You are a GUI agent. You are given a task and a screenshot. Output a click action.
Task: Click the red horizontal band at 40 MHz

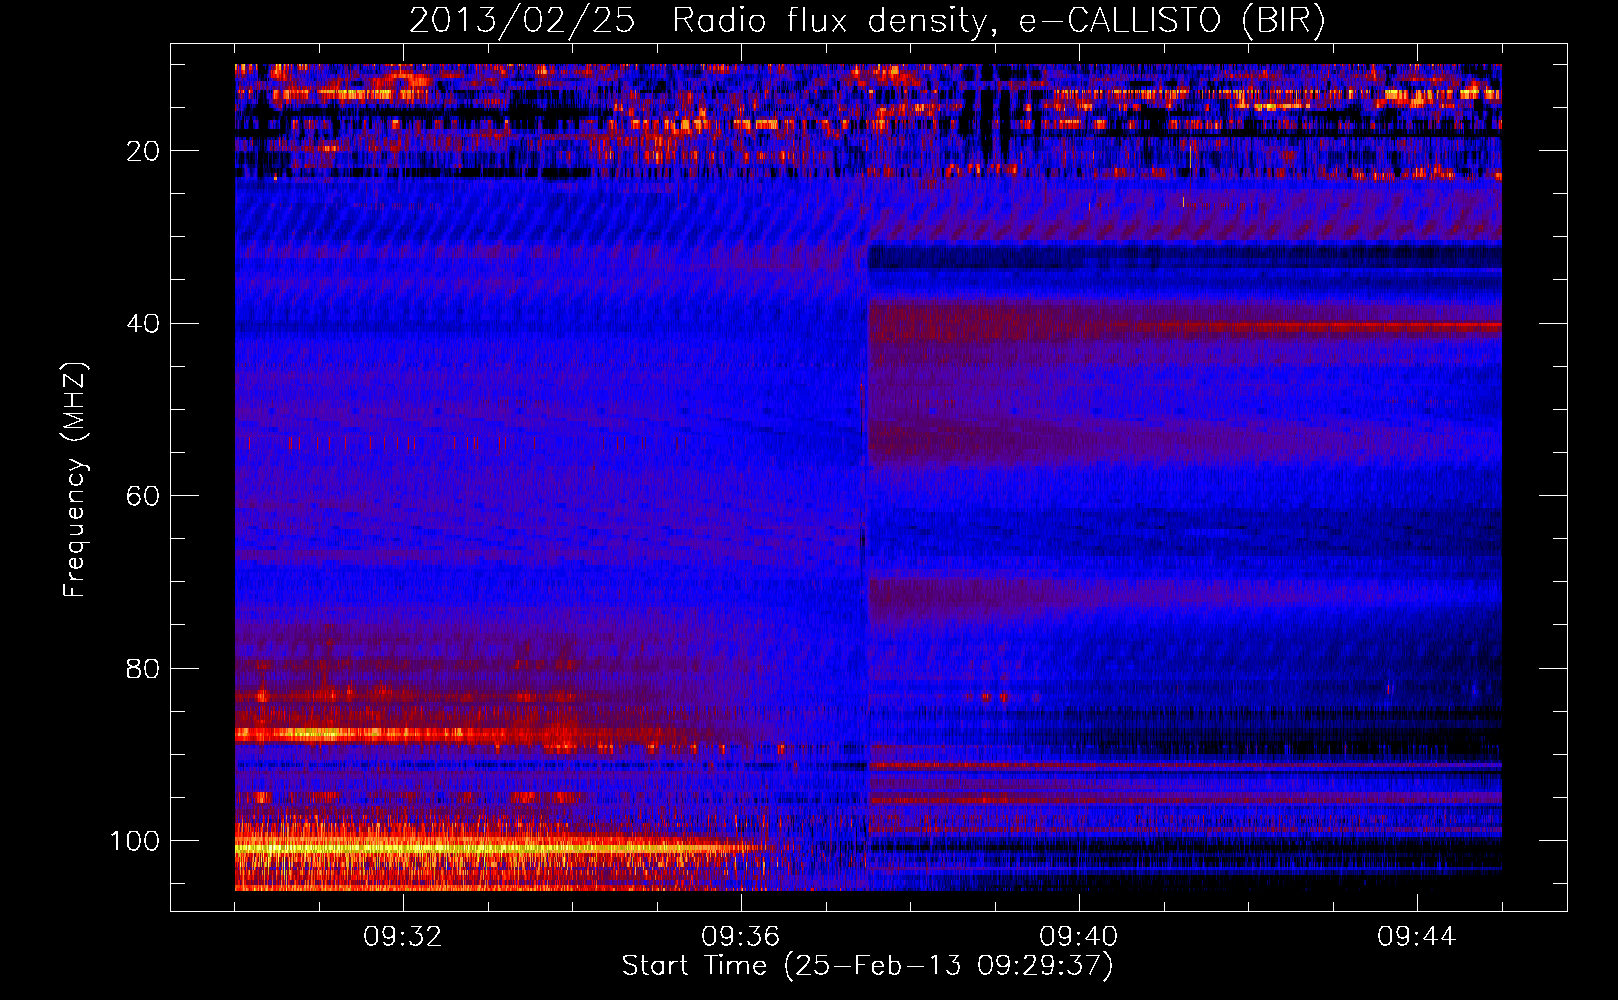point(1184,326)
